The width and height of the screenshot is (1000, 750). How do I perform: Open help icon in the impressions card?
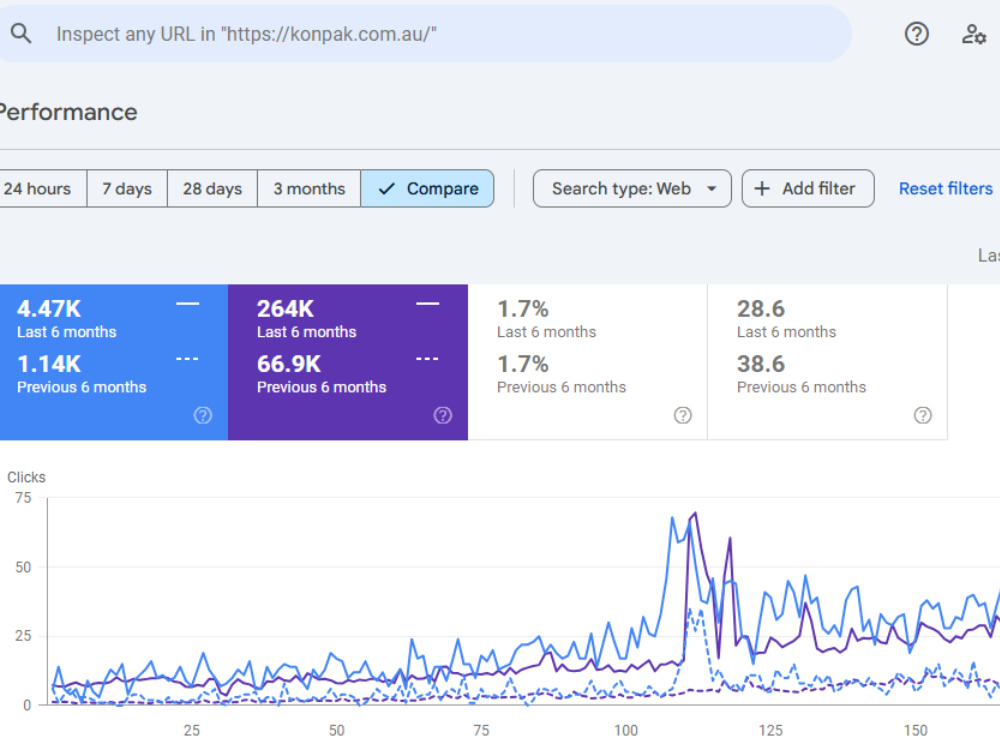(x=443, y=416)
